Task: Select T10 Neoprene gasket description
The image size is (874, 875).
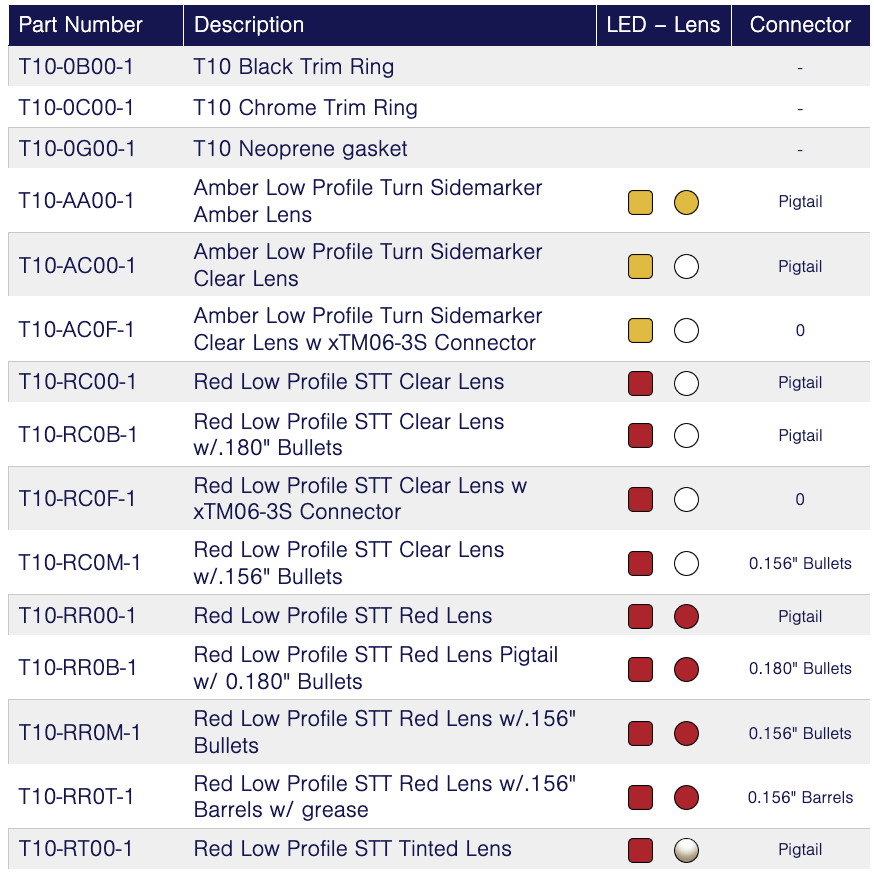Action: tap(300, 149)
